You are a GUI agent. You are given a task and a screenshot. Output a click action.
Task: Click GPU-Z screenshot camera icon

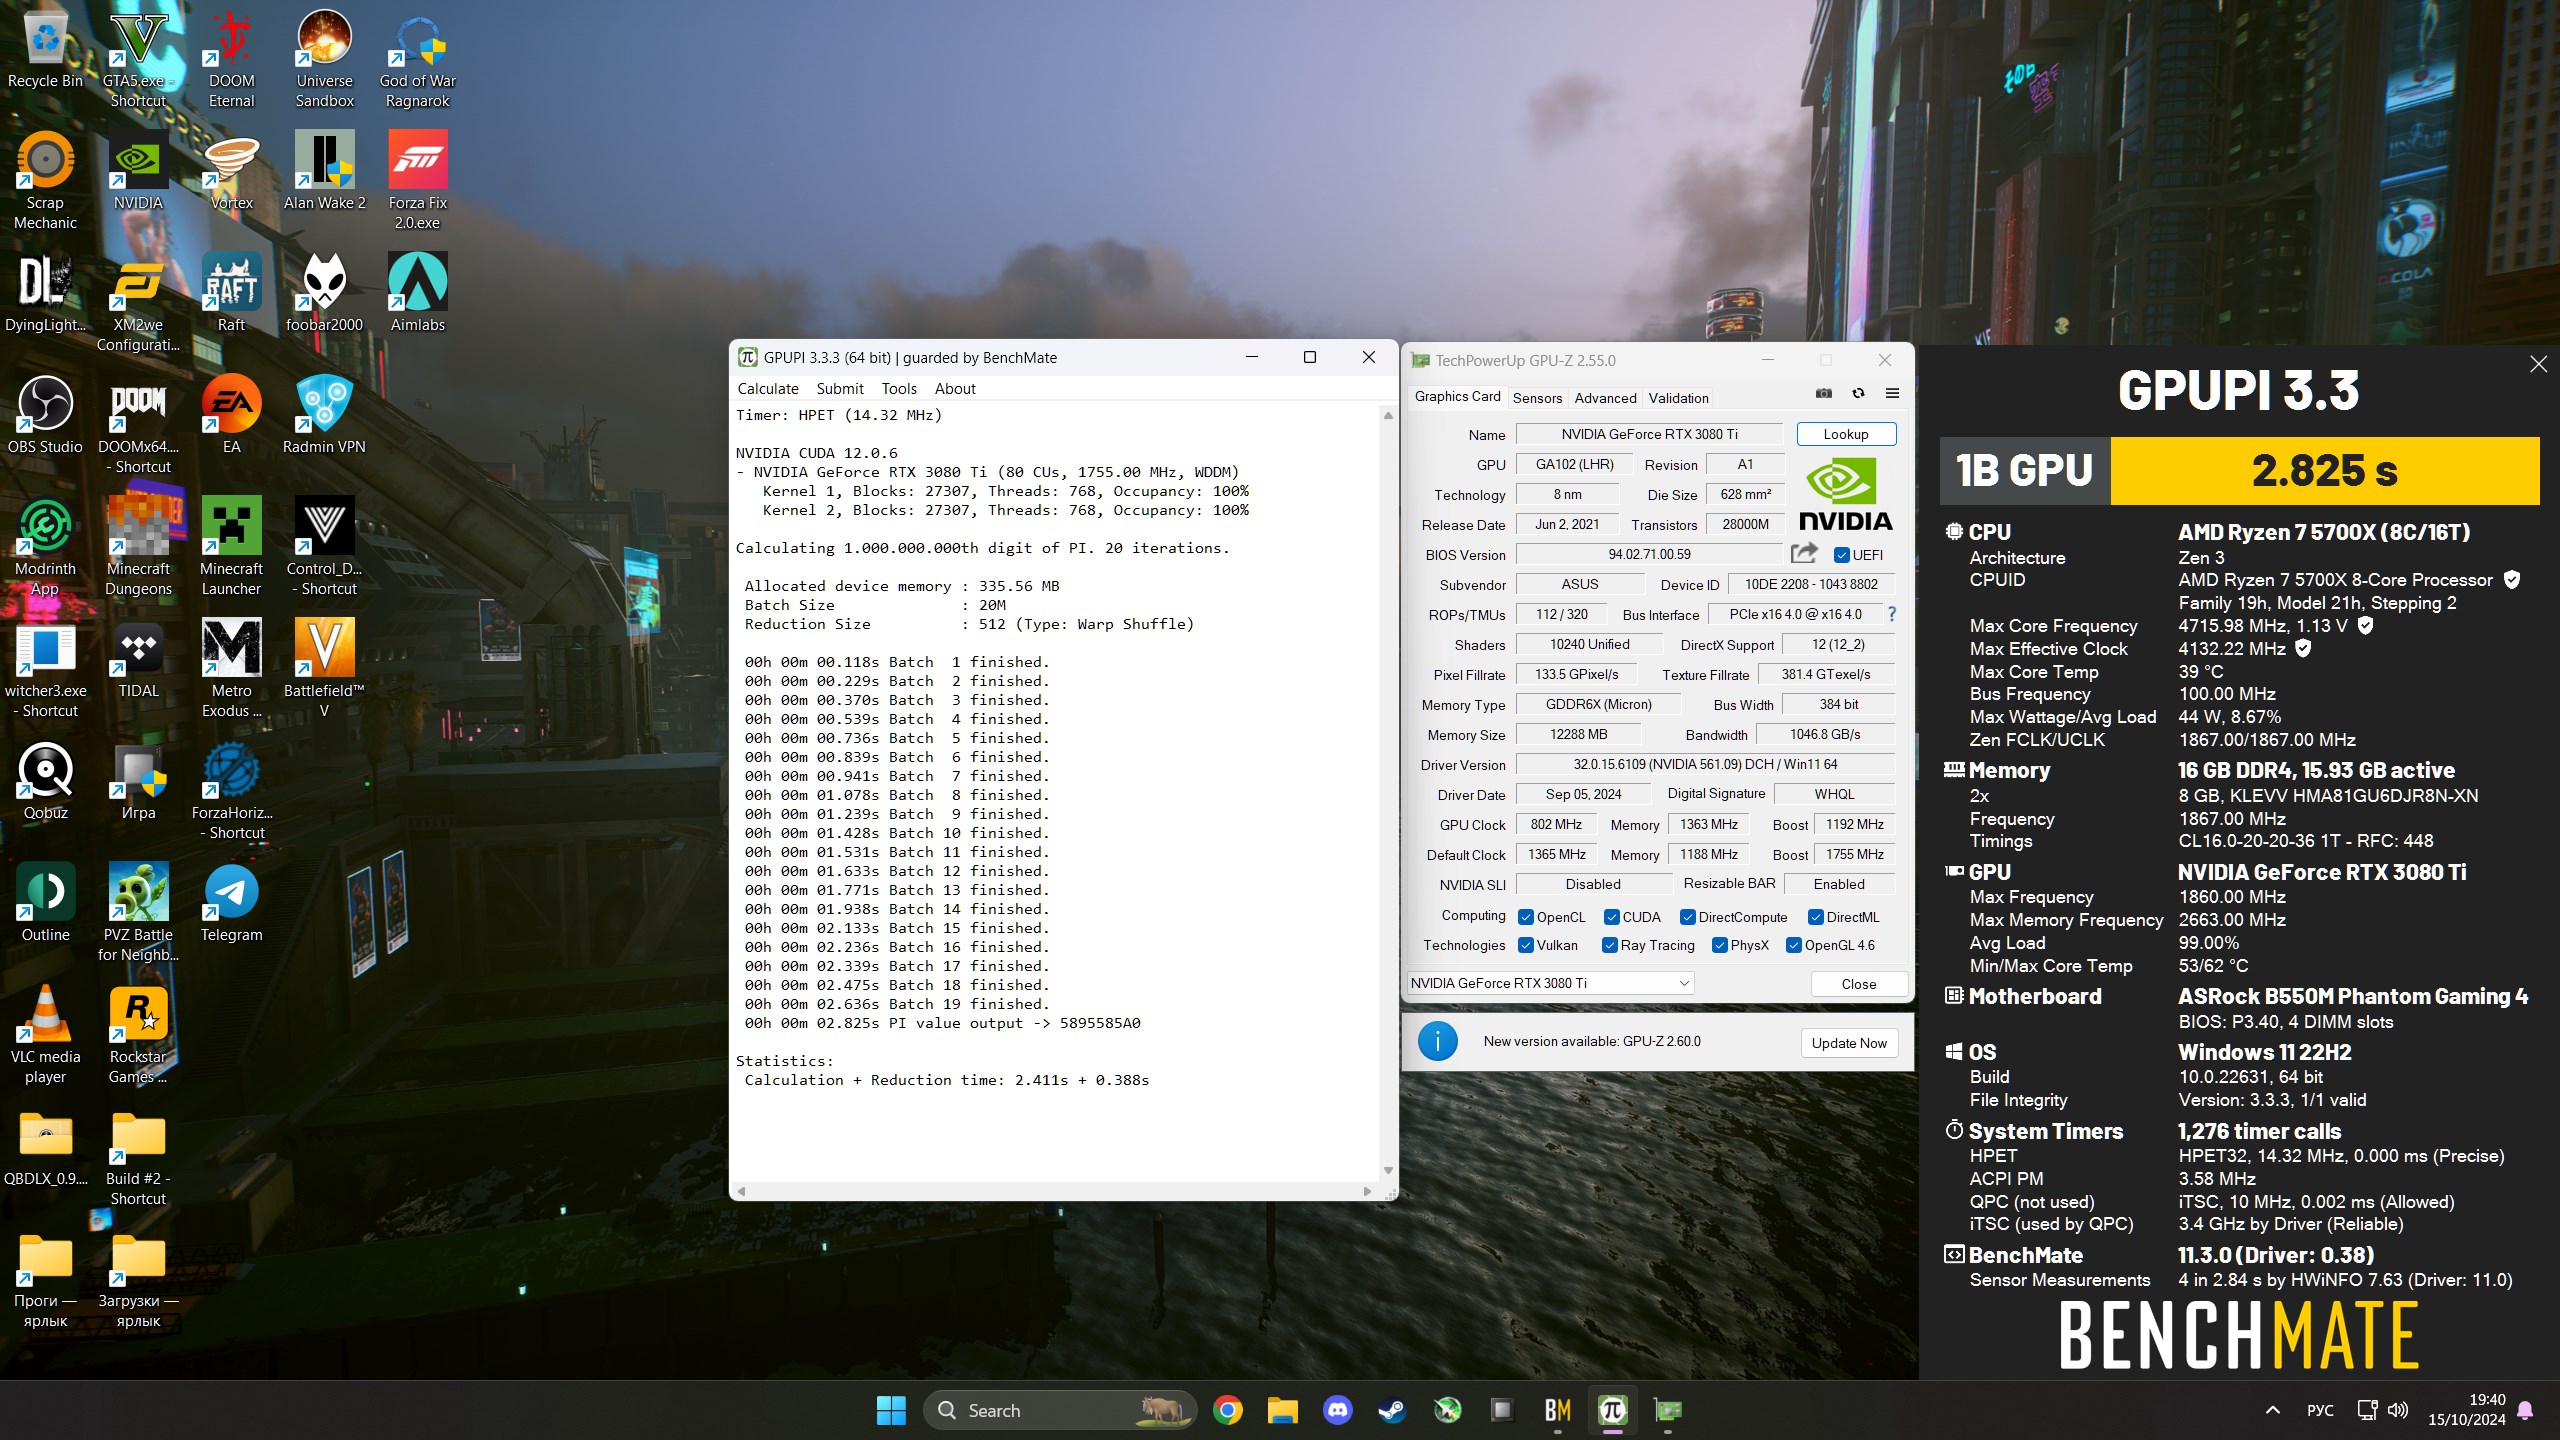(x=1824, y=393)
